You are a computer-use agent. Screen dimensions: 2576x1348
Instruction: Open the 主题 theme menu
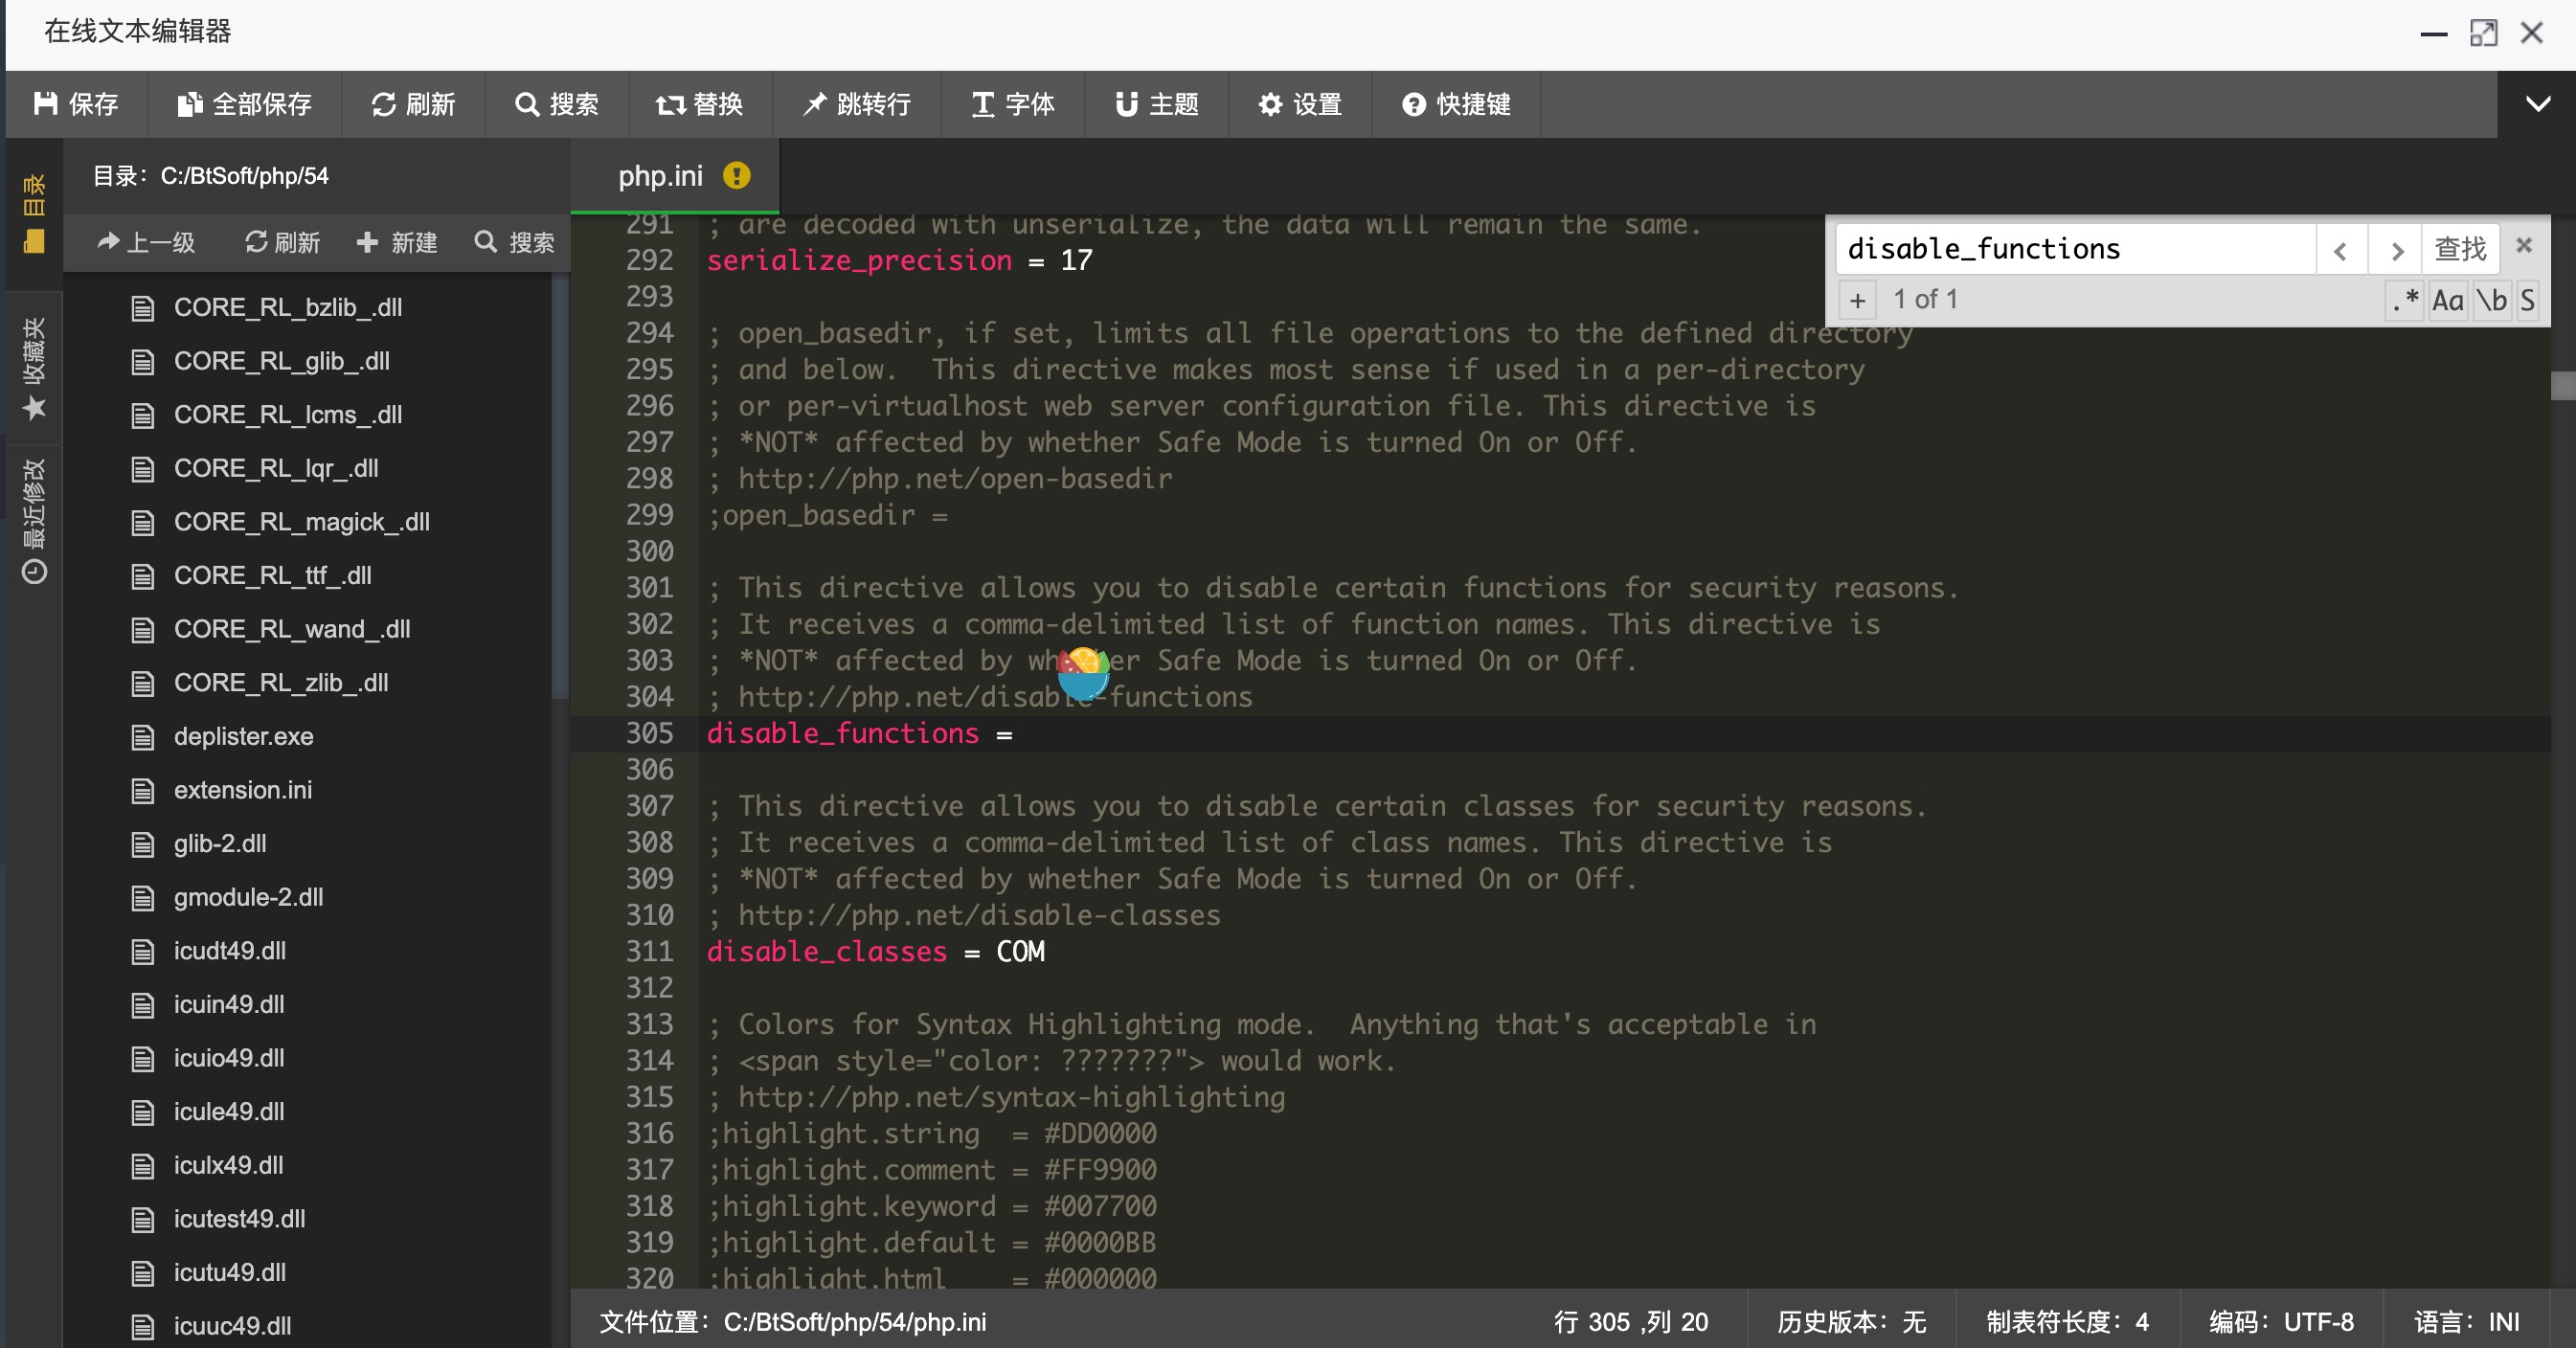click(1157, 104)
